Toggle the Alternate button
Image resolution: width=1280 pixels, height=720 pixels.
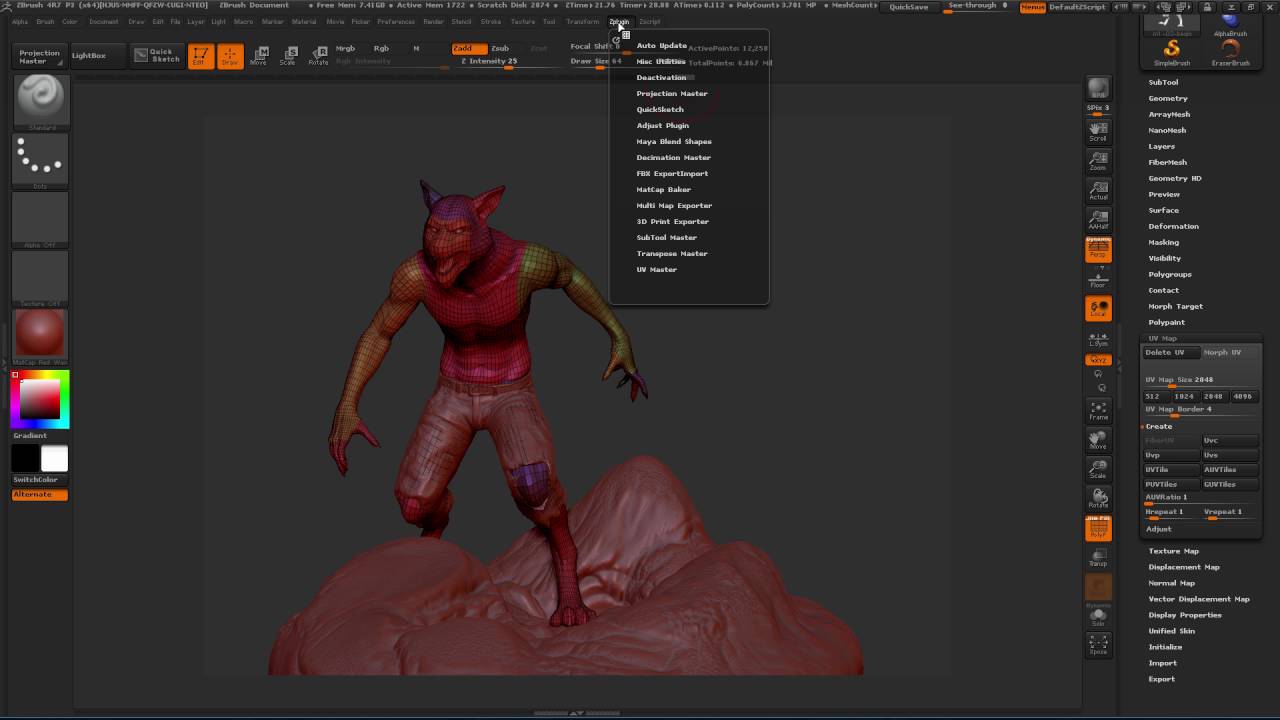tap(40, 495)
